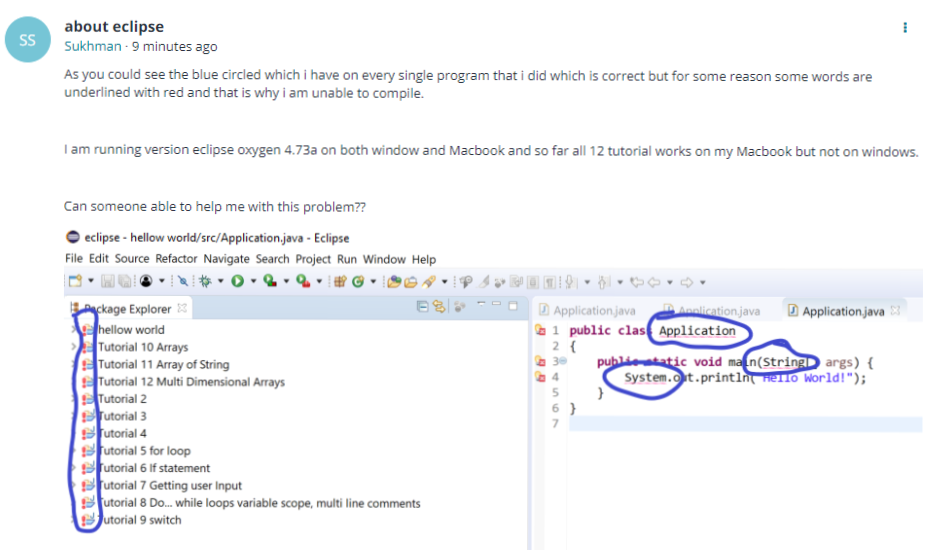Click the green Run button icon
The width and height of the screenshot is (939, 550).
point(238,280)
